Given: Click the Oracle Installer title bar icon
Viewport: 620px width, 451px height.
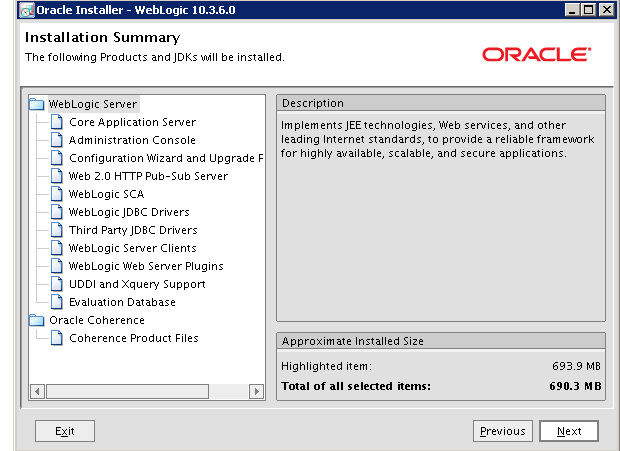Looking at the screenshot, I should pyautogui.click(x=27, y=10).
